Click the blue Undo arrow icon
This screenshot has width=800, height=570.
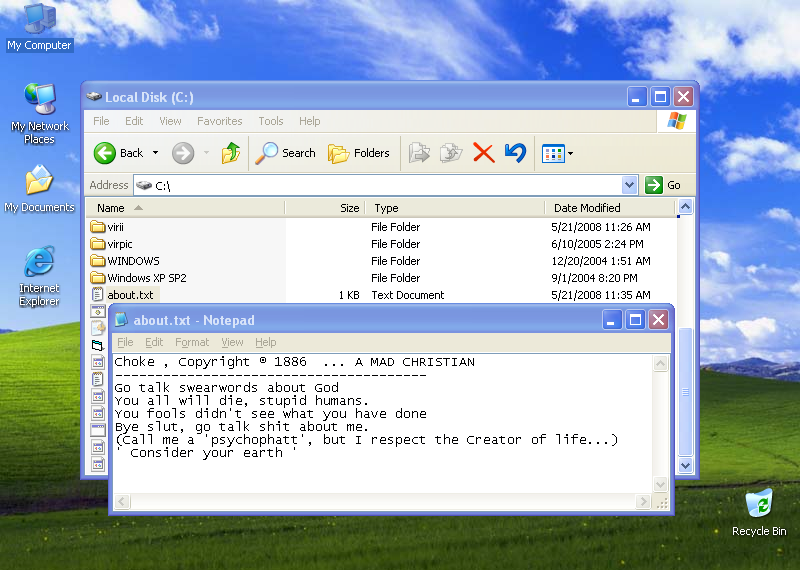[x=515, y=153]
